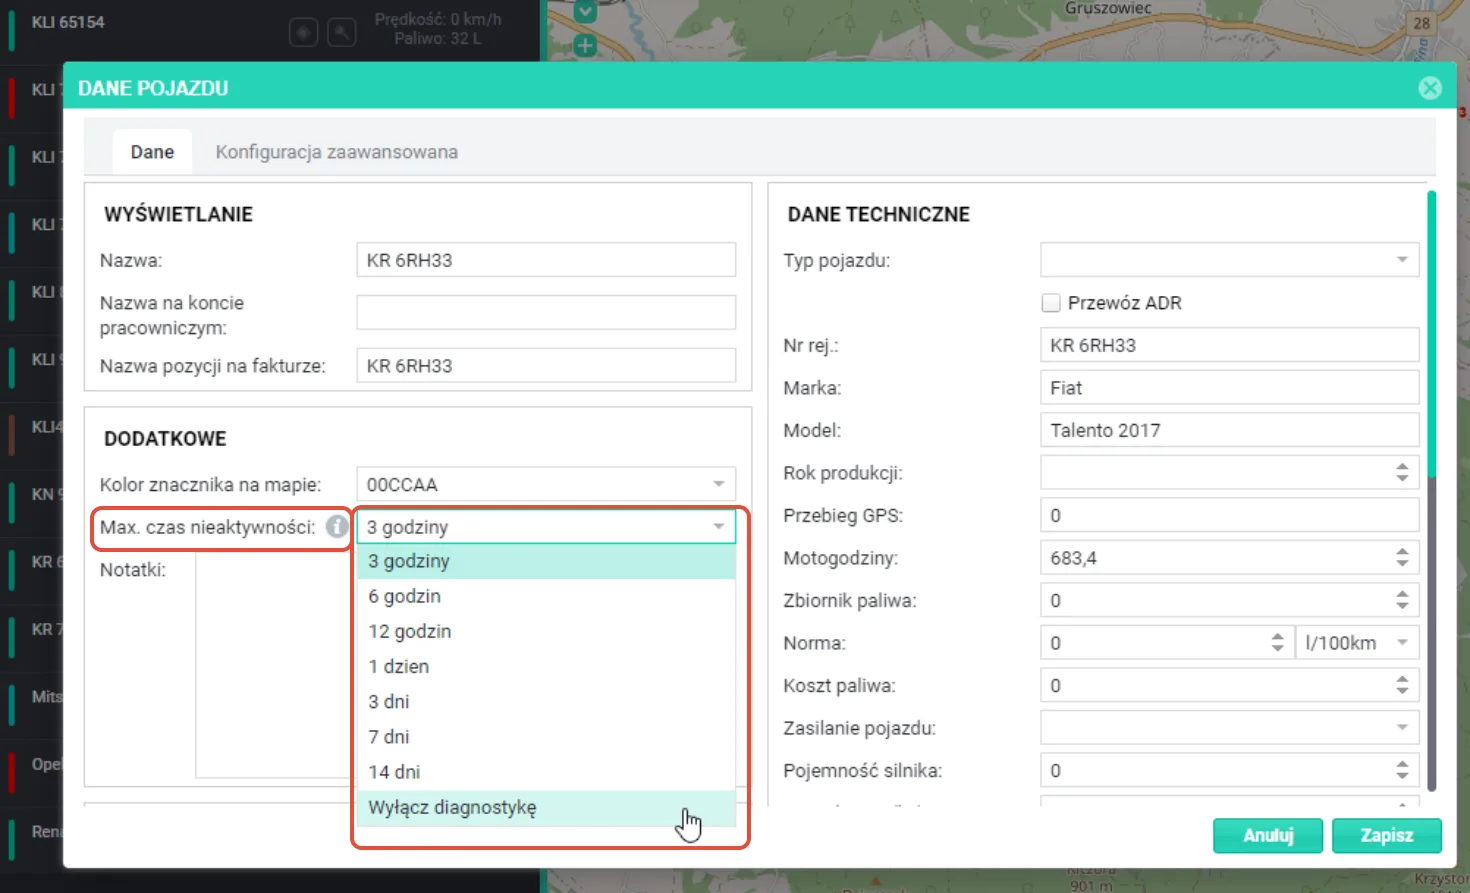Expand the Kolor znacznika na mapie dropdown
This screenshot has width=1470, height=893.
click(718, 484)
